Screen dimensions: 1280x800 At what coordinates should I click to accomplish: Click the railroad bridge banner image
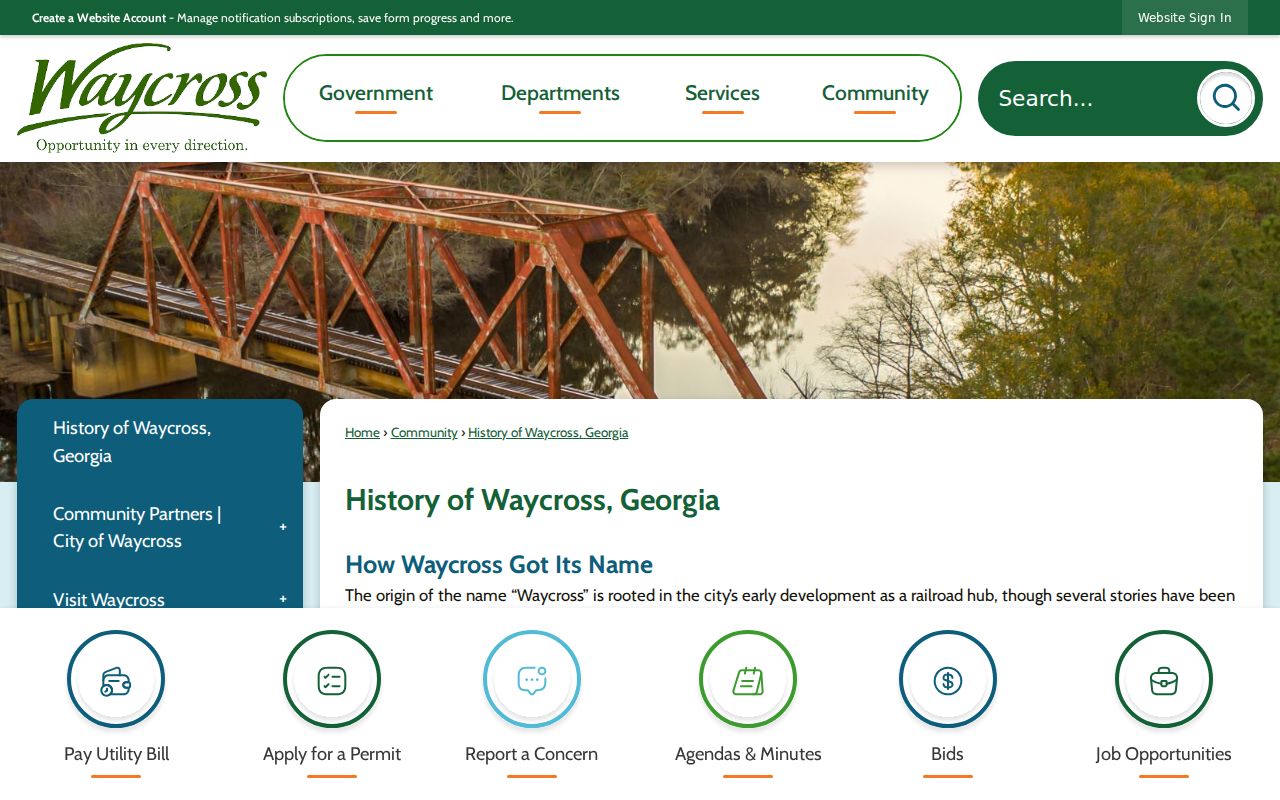coord(640,280)
